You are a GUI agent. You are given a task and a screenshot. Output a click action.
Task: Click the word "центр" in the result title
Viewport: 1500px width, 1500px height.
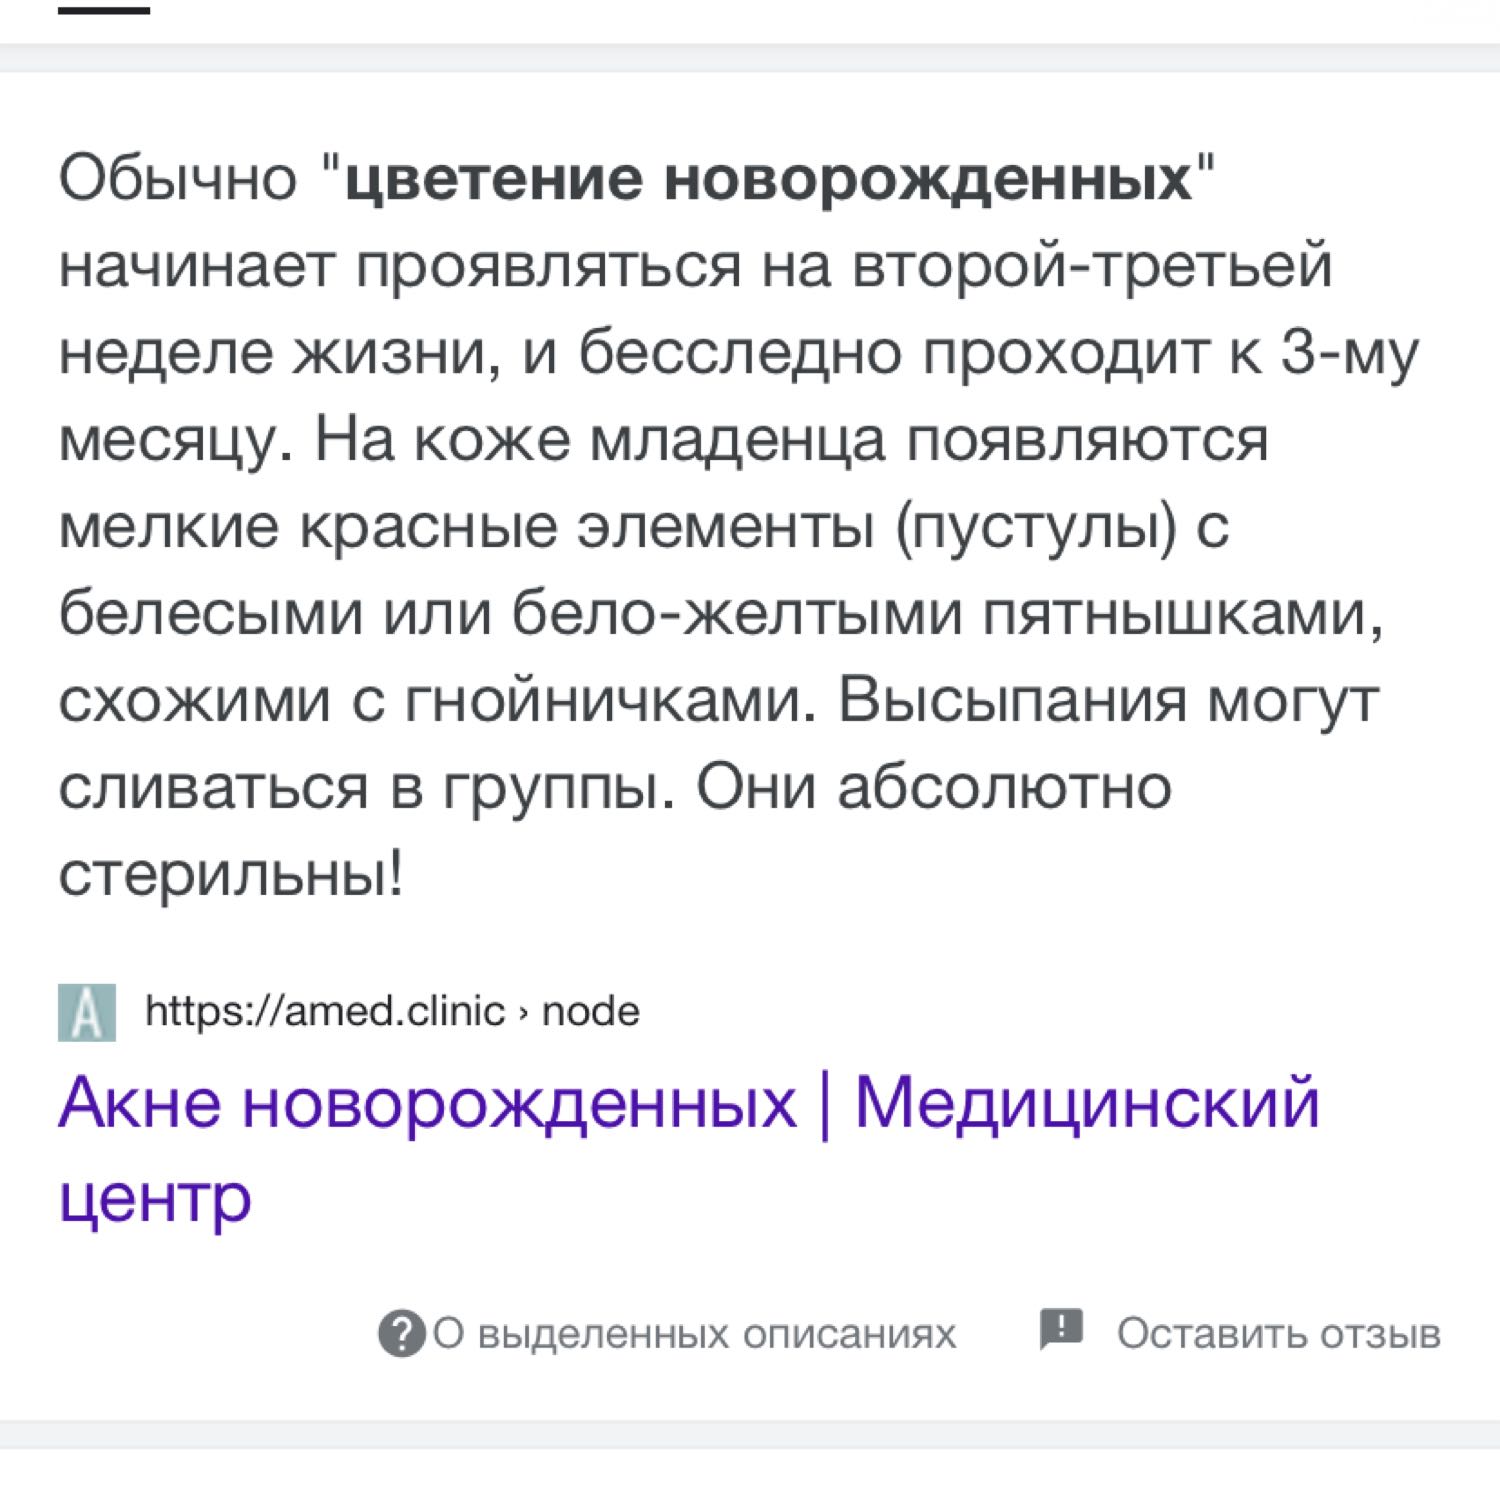point(155,1197)
